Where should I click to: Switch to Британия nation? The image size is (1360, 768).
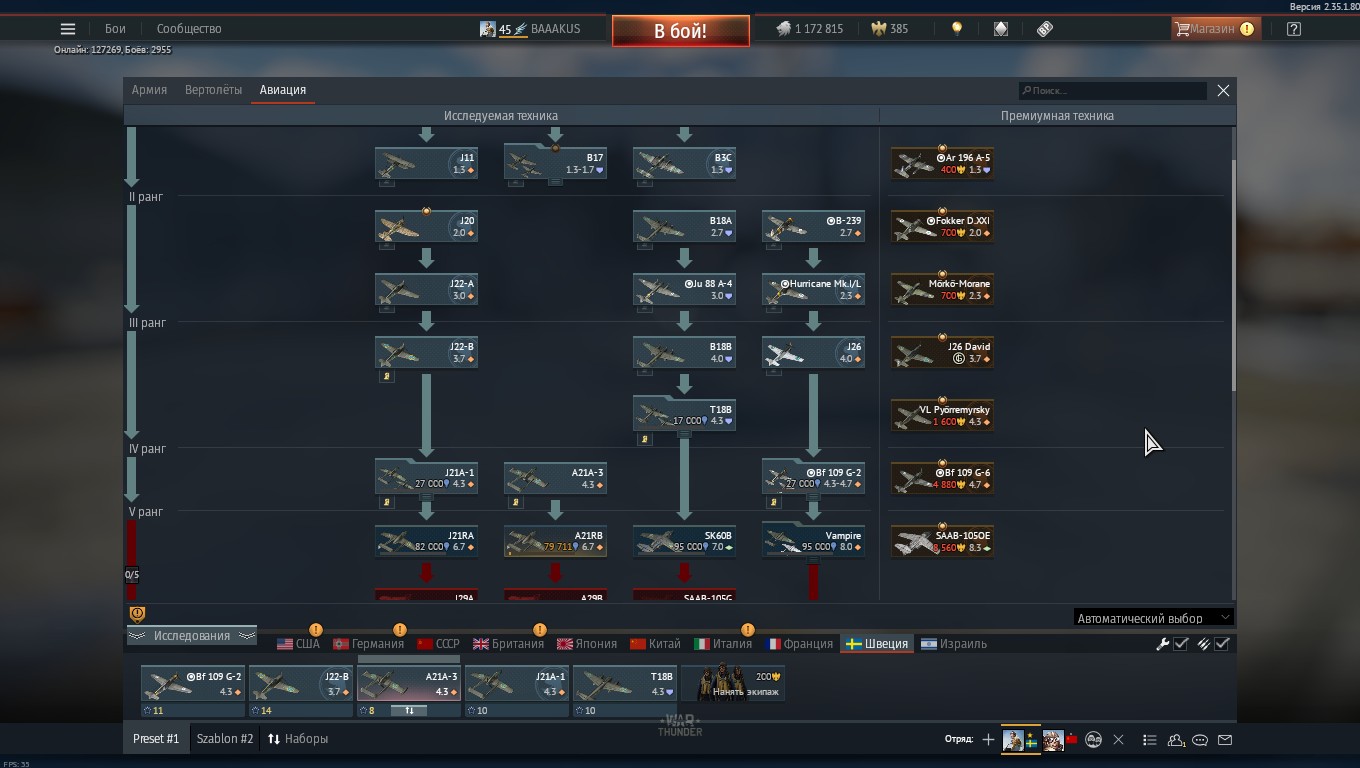508,644
